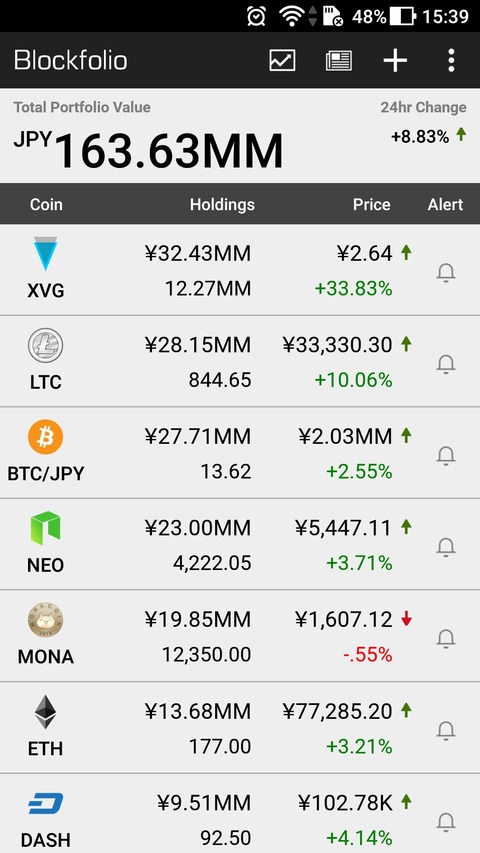
Task: Enable the MONA price alert bell
Action: tap(446, 638)
